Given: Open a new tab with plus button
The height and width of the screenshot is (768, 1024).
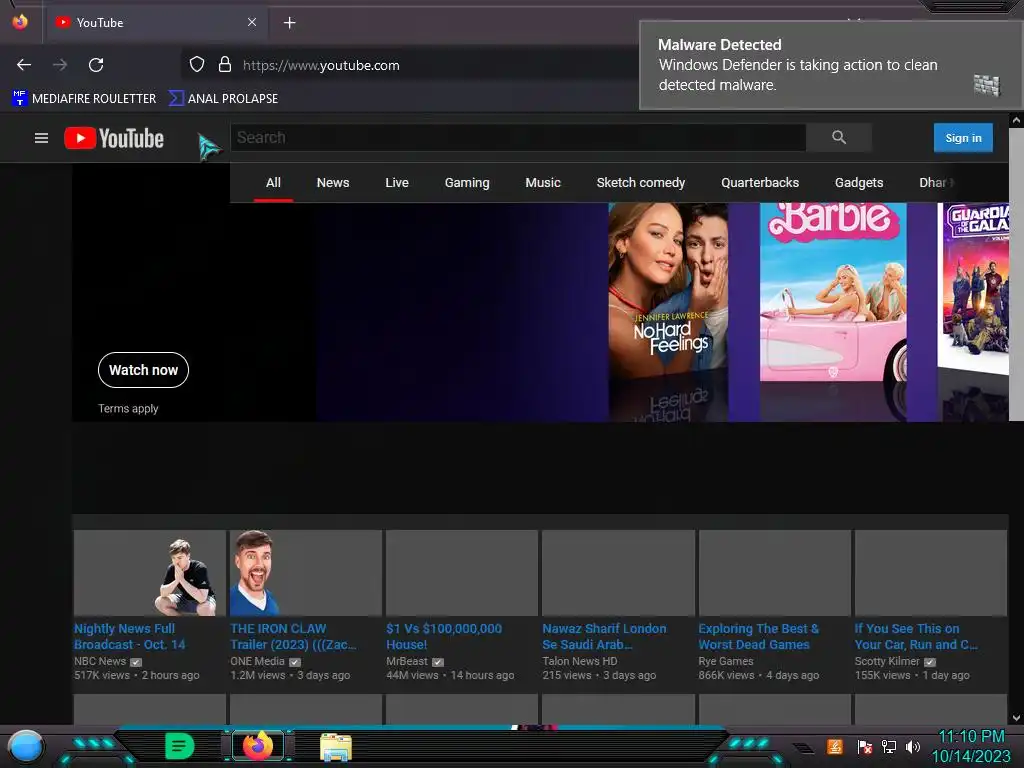Looking at the screenshot, I should [289, 23].
